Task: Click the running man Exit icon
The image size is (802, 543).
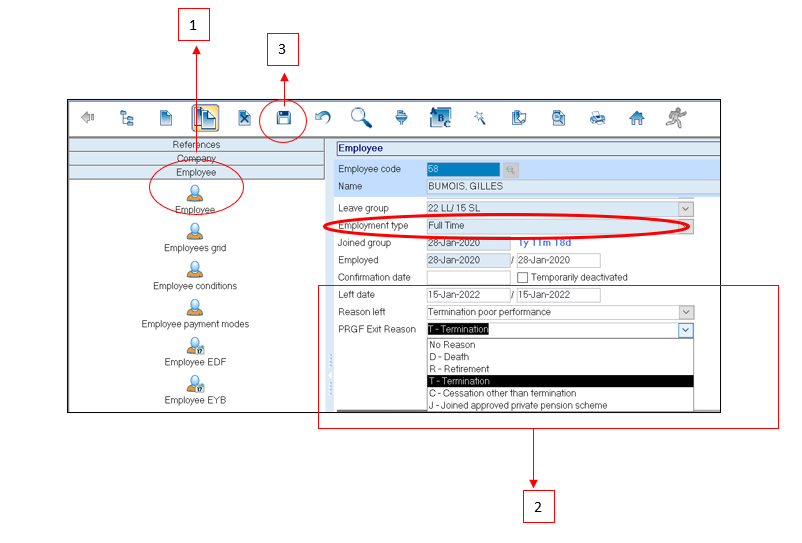Action: click(677, 117)
